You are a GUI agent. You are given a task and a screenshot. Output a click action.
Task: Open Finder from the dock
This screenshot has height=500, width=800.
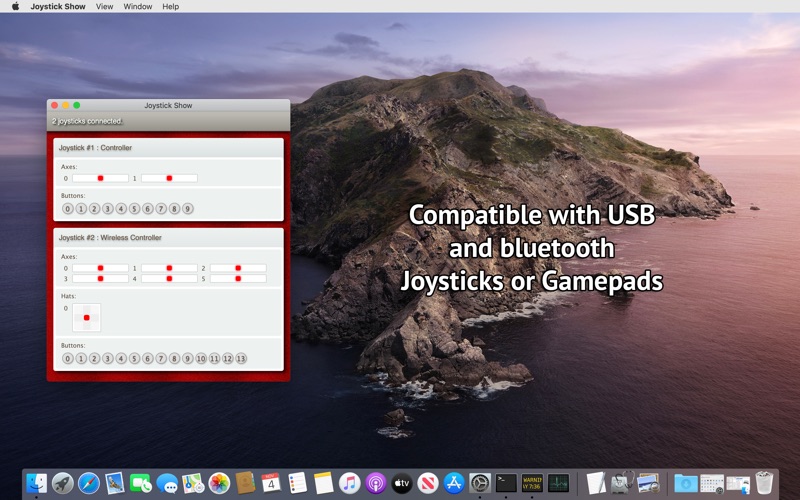[36, 483]
